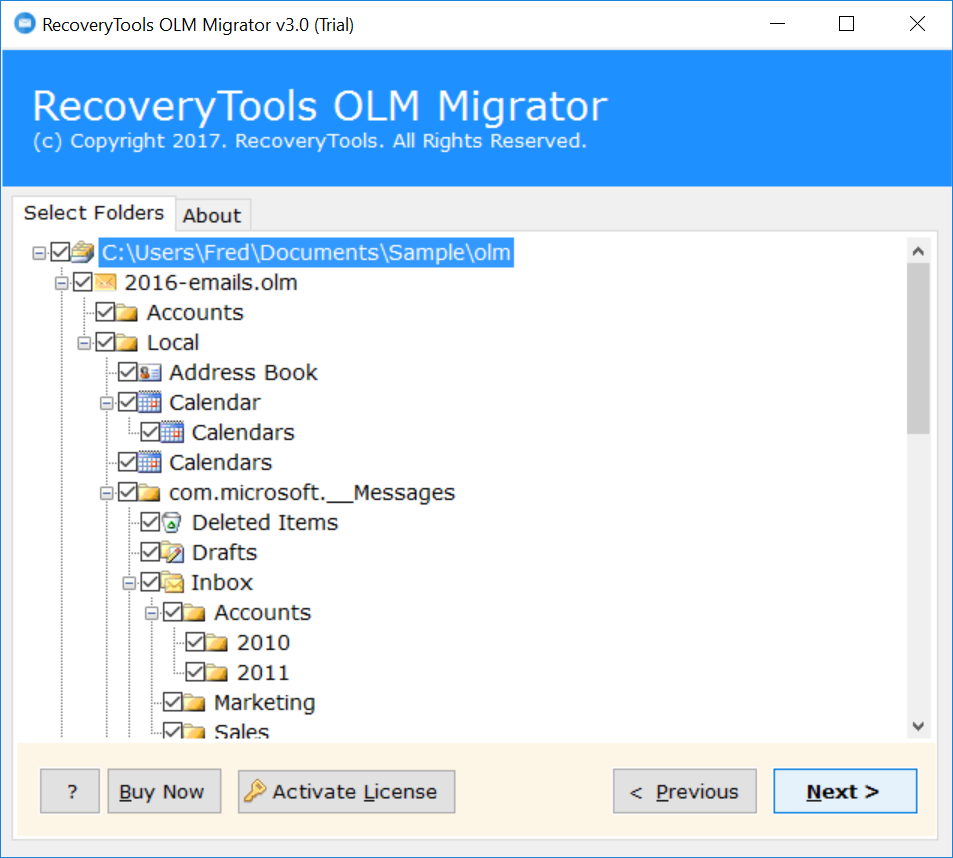Select the Local folder label
The height and width of the screenshot is (858, 953).
[173, 343]
